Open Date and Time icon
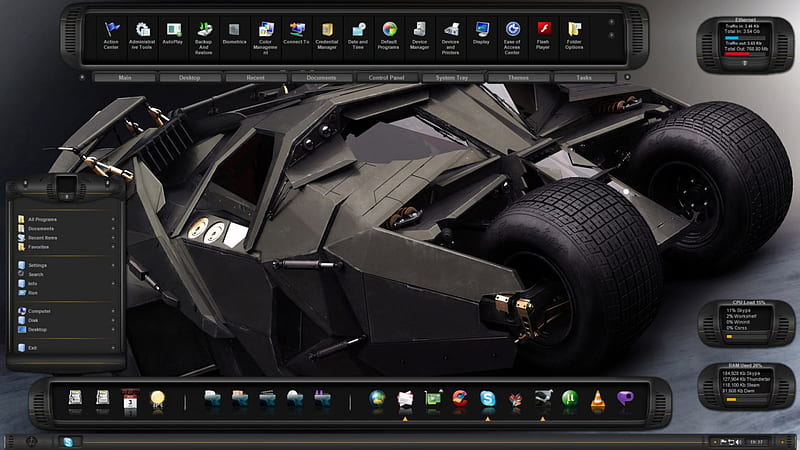 click(x=358, y=36)
